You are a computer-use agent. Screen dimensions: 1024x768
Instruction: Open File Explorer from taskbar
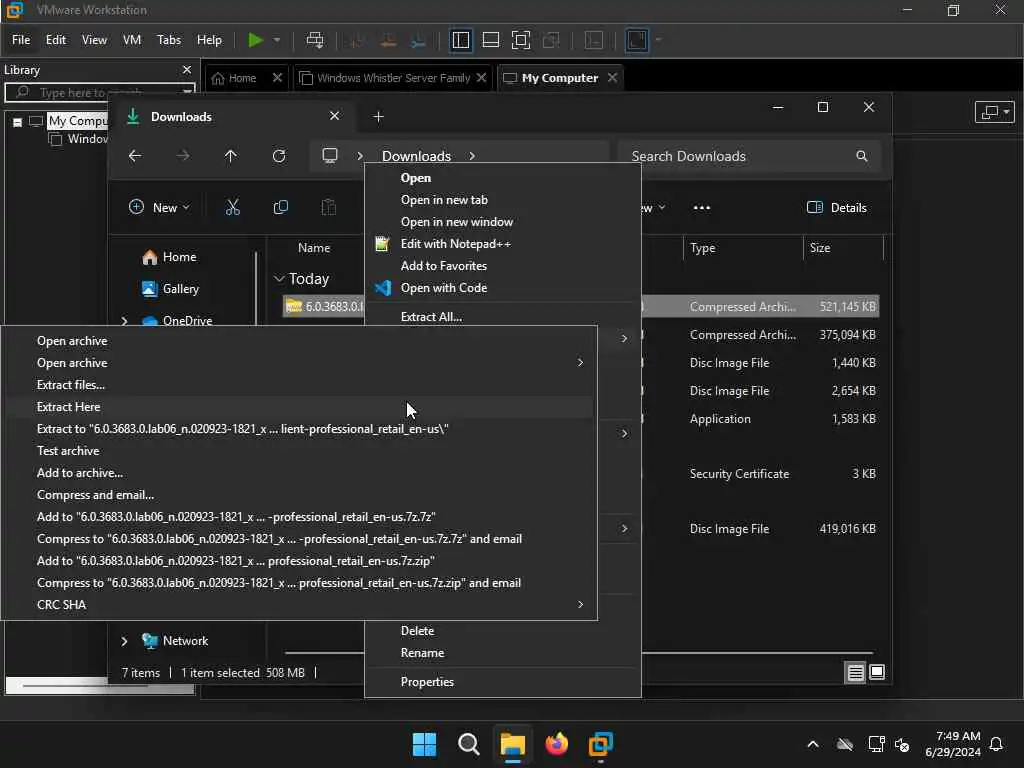pyautogui.click(x=513, y=744)
